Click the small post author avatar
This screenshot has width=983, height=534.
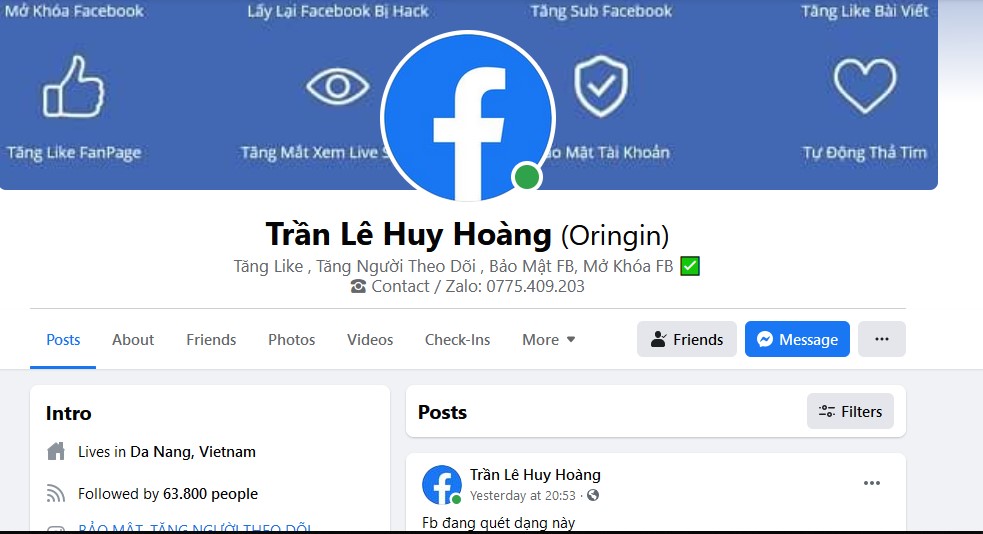click(442, 484)
